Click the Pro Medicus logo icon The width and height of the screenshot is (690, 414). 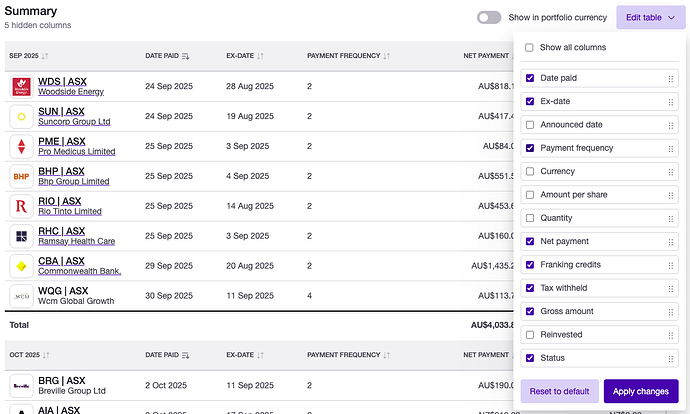click(x=22, y=147)
